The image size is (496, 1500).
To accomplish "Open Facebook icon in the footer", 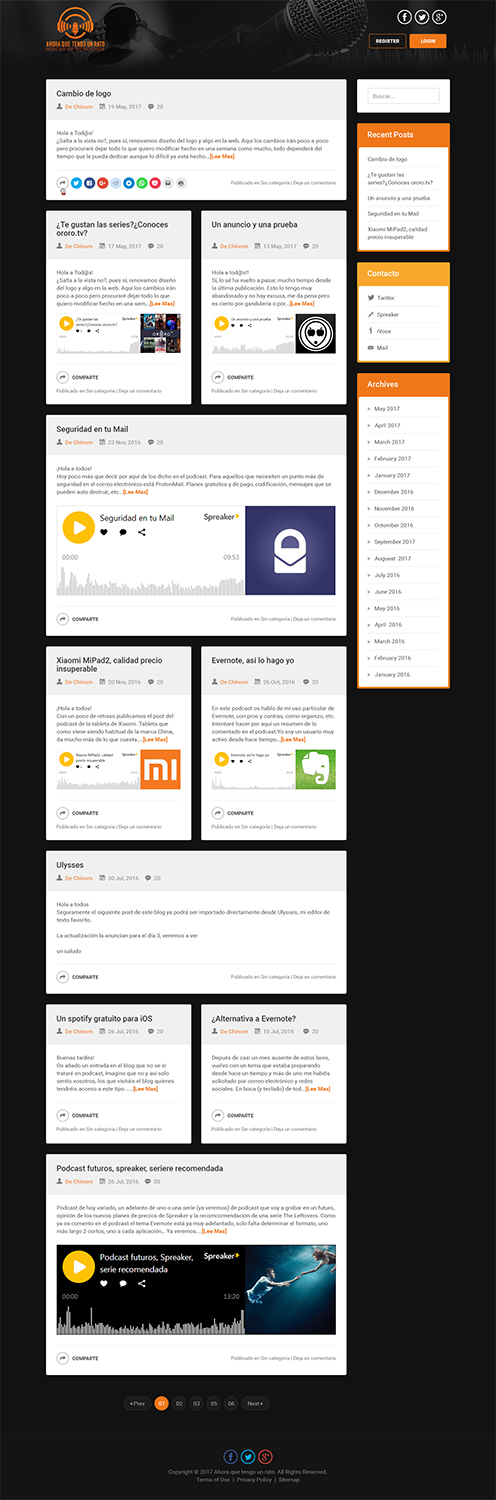I will (x=231, y=1456).
